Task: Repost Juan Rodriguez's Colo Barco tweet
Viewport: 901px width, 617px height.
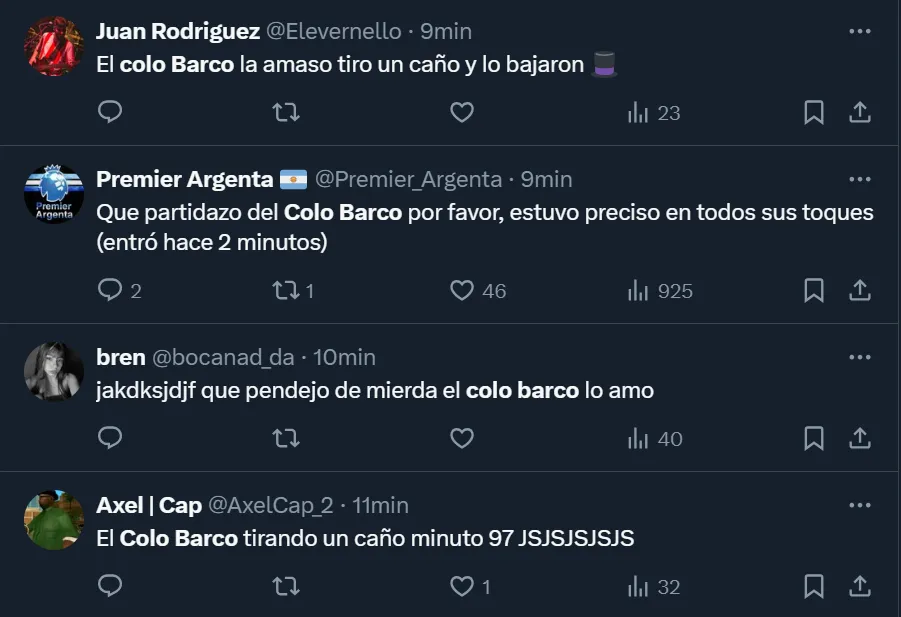Action: click(x=286, y=112)
